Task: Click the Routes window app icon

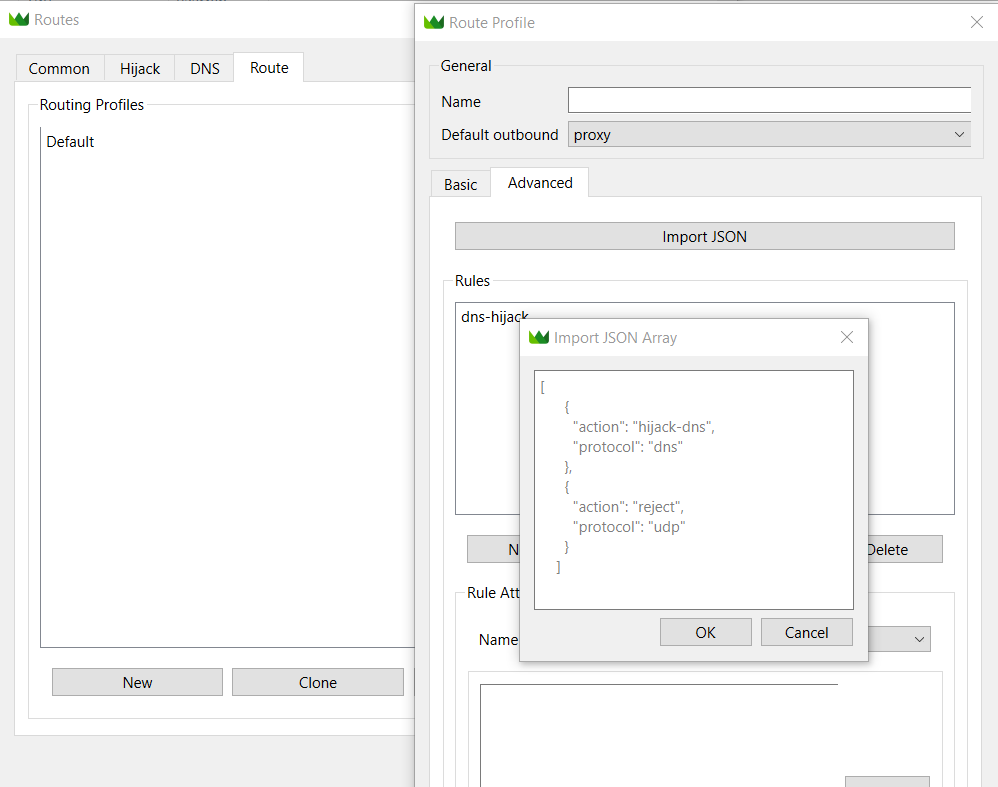Action: pos(19,20)
